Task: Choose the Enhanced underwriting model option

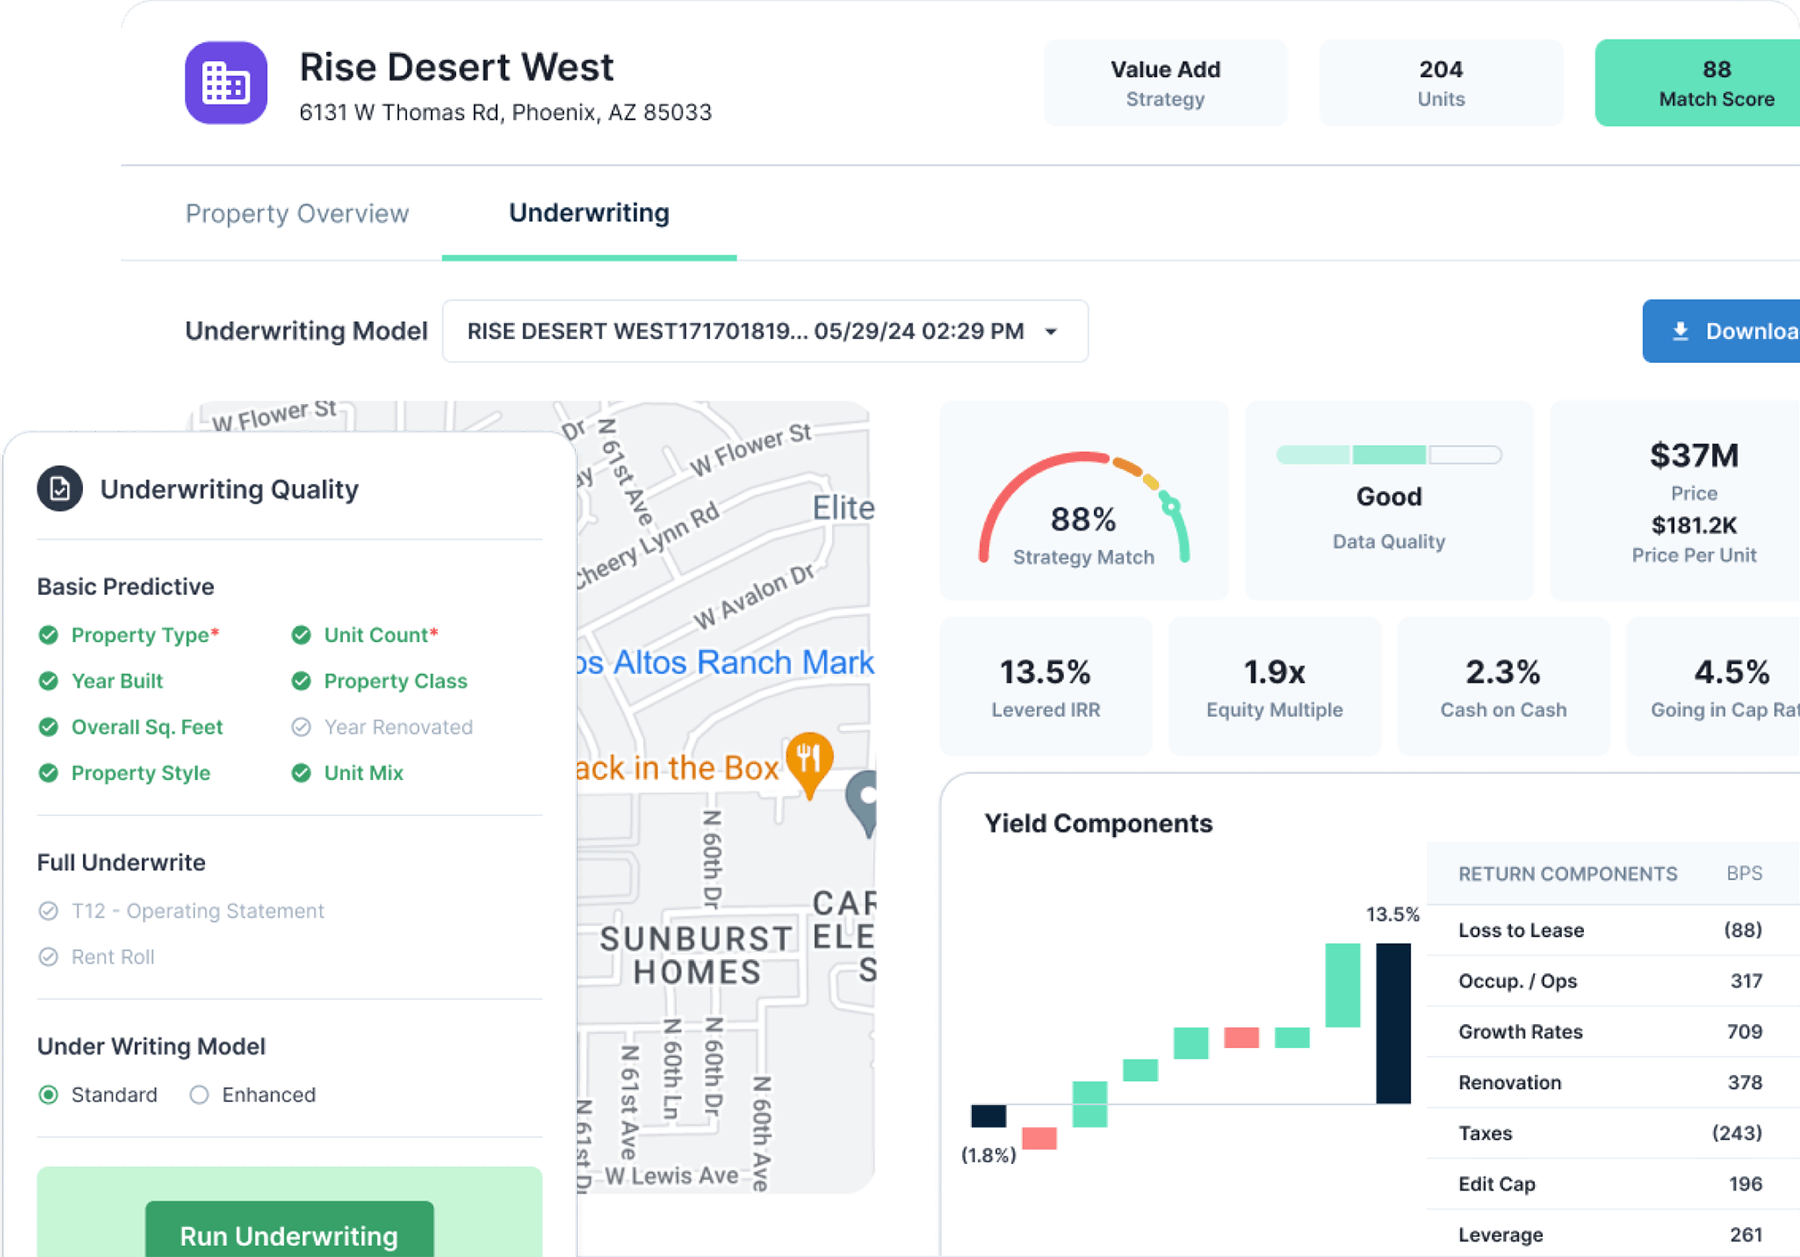Action: [x=198, y=1094]
